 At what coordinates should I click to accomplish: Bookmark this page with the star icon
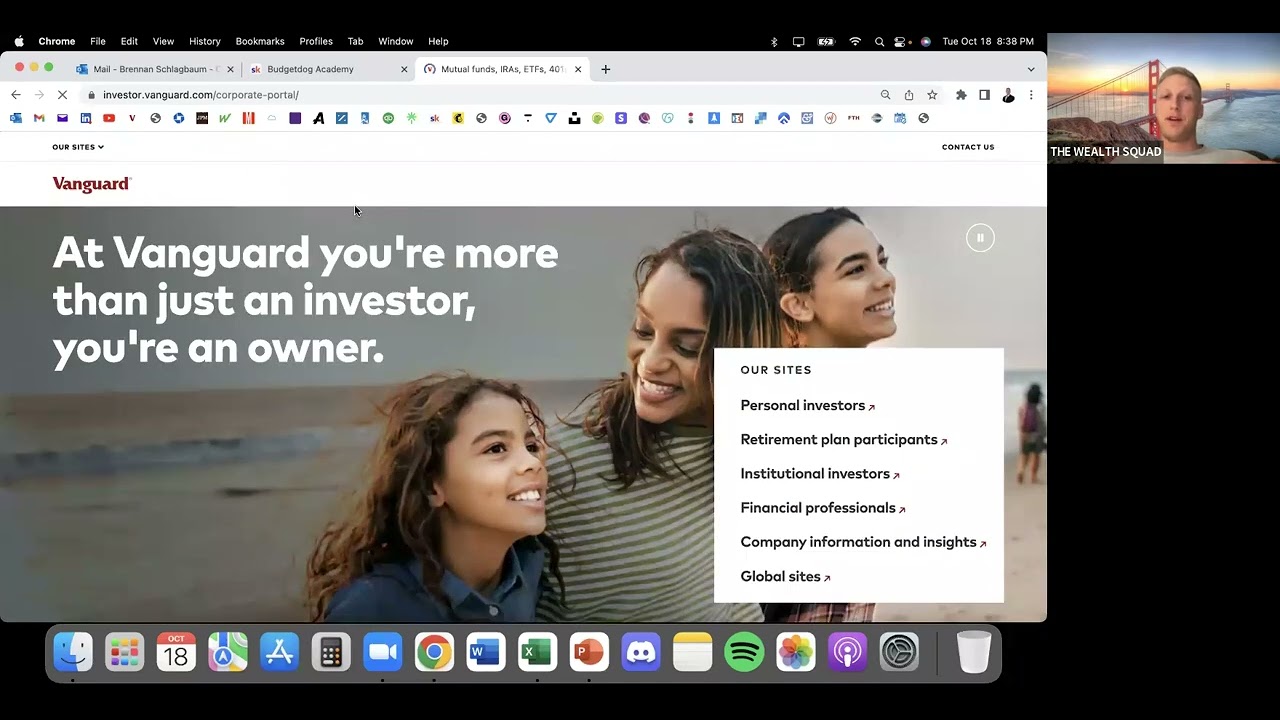[x=932, y=95]
